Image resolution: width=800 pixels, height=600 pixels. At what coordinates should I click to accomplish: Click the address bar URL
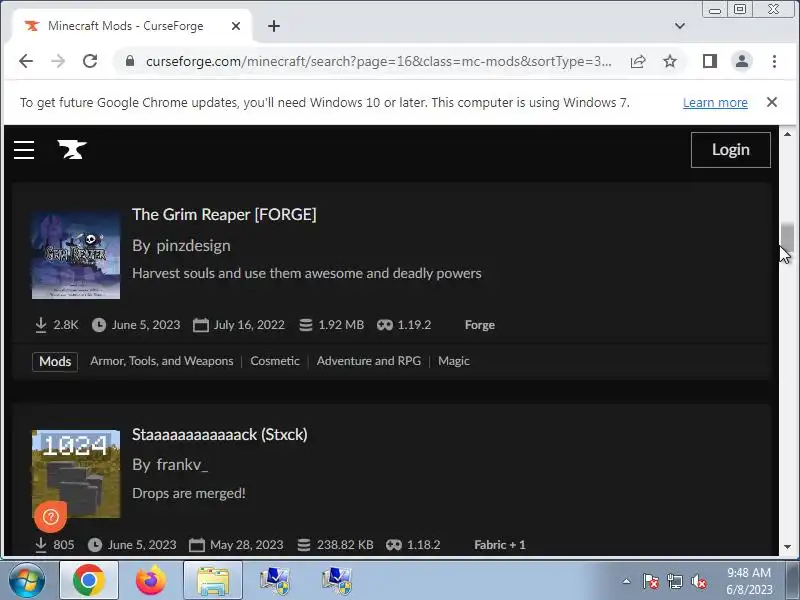pos(379,61)
